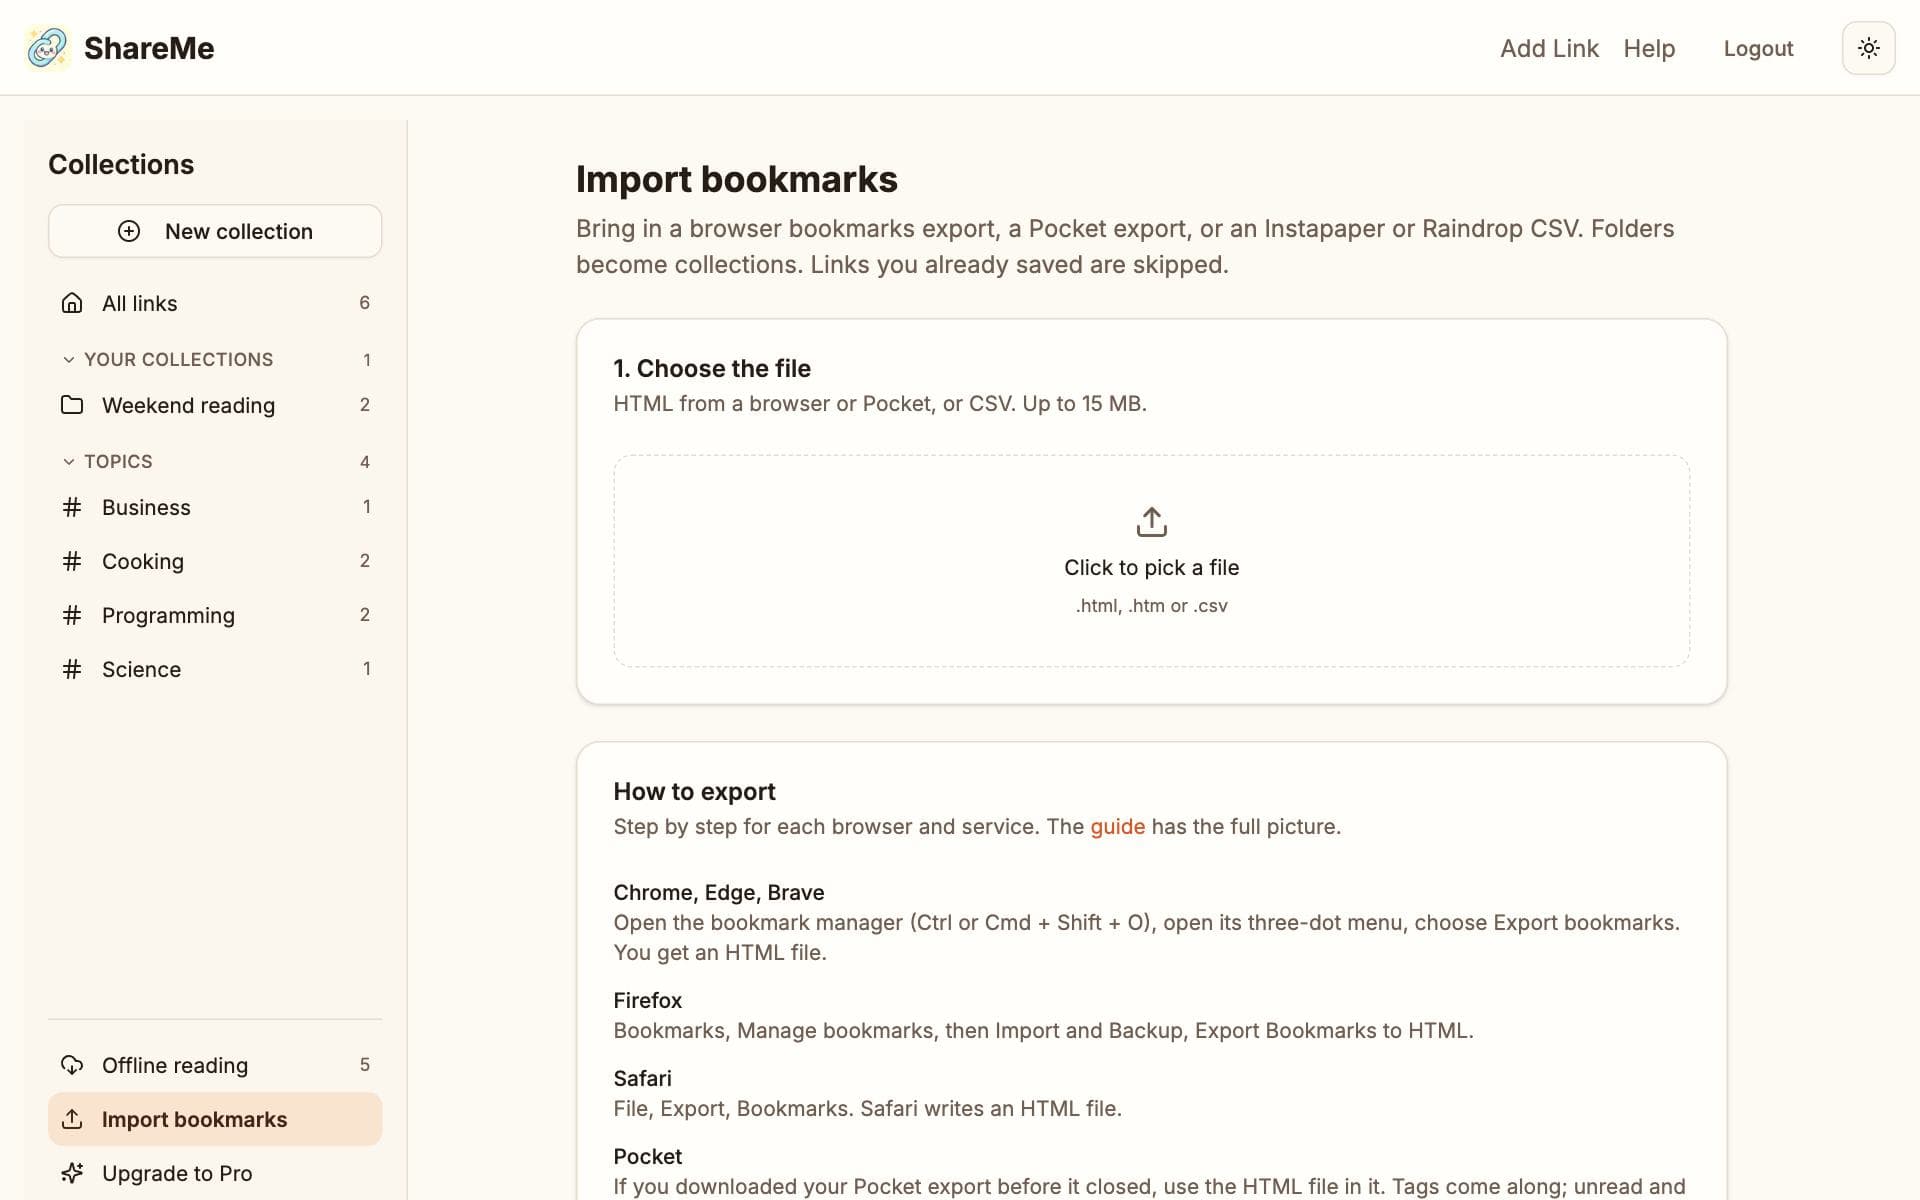
Task: Open Add Link in the top navigation
Action: tap(1549, 48)
